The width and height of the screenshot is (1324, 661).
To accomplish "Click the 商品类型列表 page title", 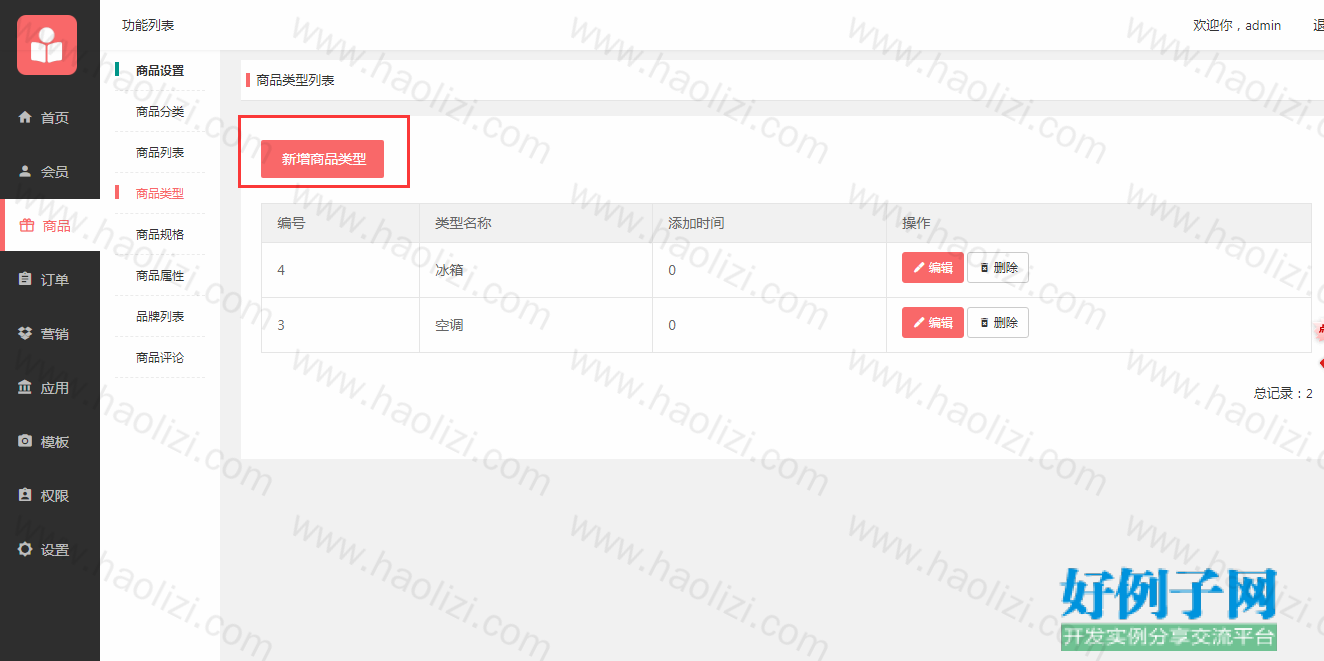I will 295,80.
